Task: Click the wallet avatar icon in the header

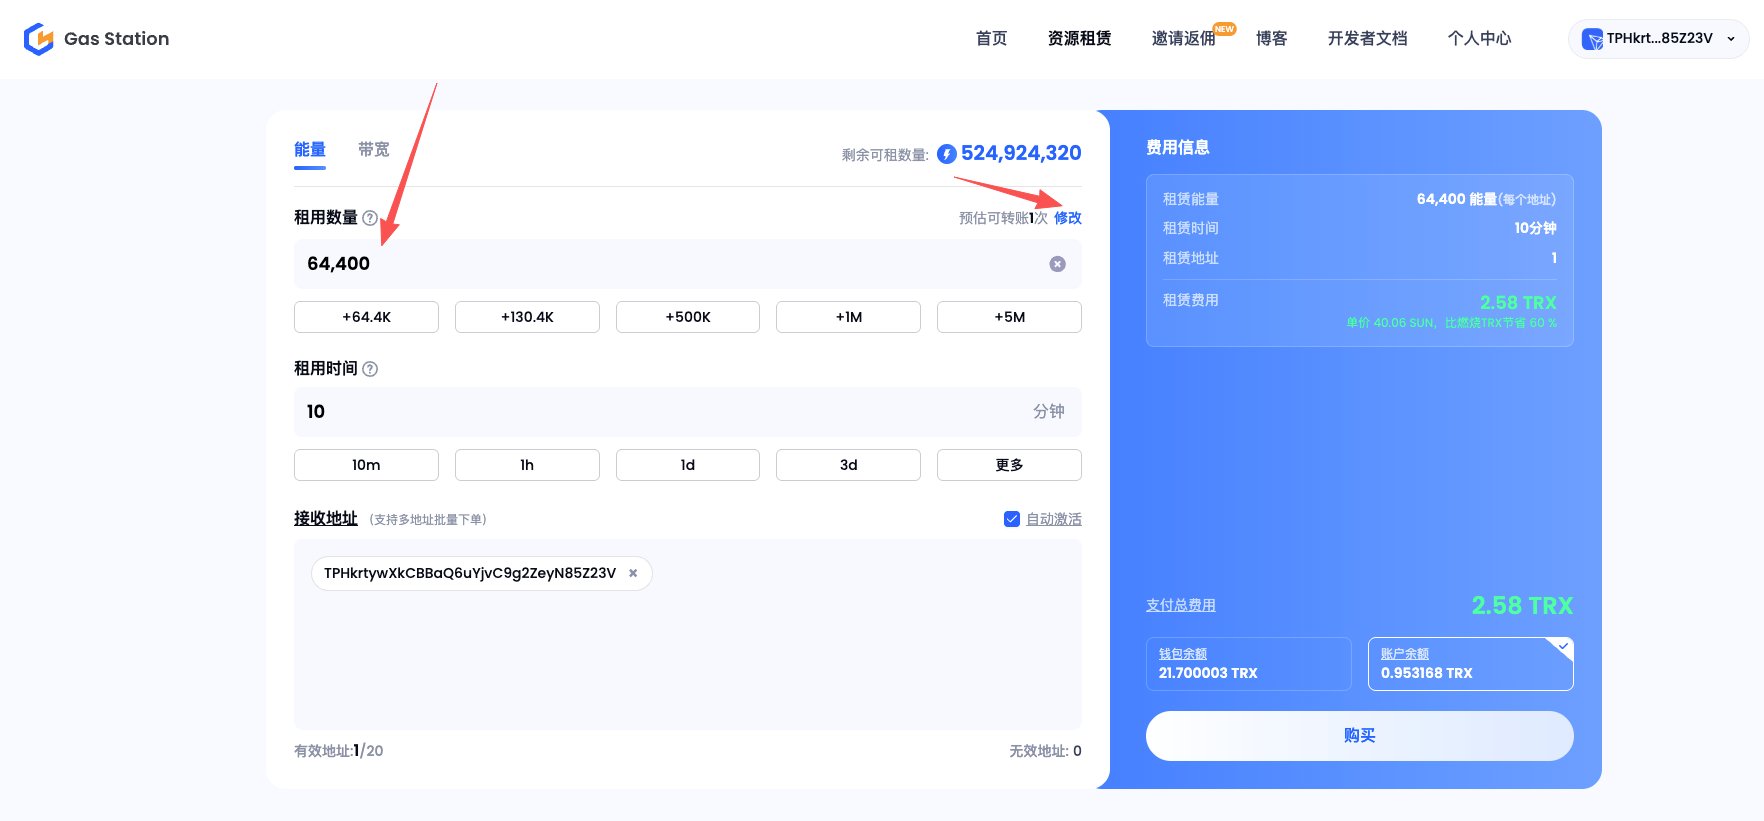Action: (1592, 39)
